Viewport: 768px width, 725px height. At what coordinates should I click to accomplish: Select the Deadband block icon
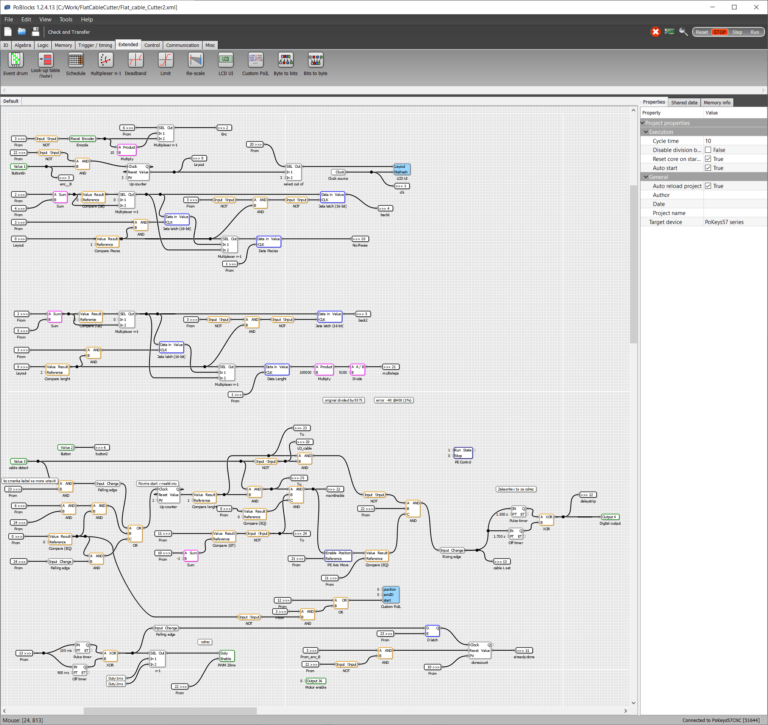[x=135, y=60]
